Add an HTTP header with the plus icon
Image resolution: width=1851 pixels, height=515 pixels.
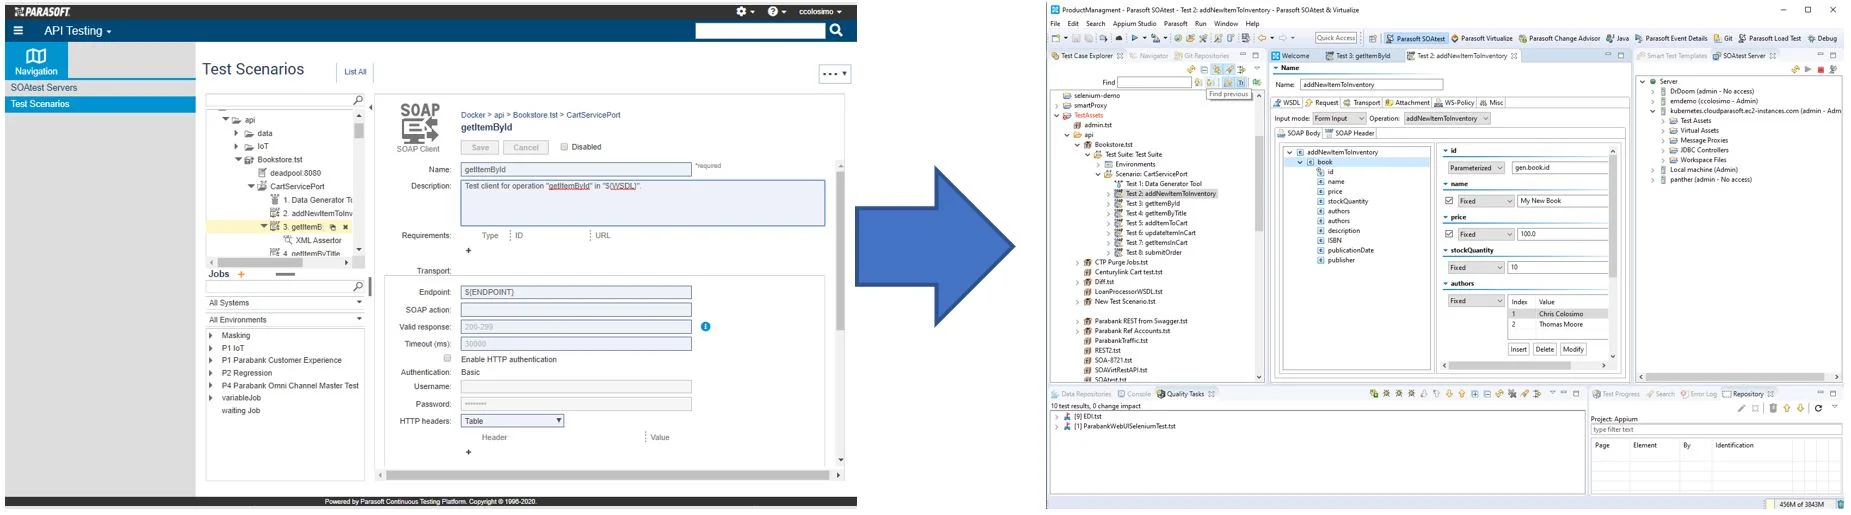coord(468,452)
